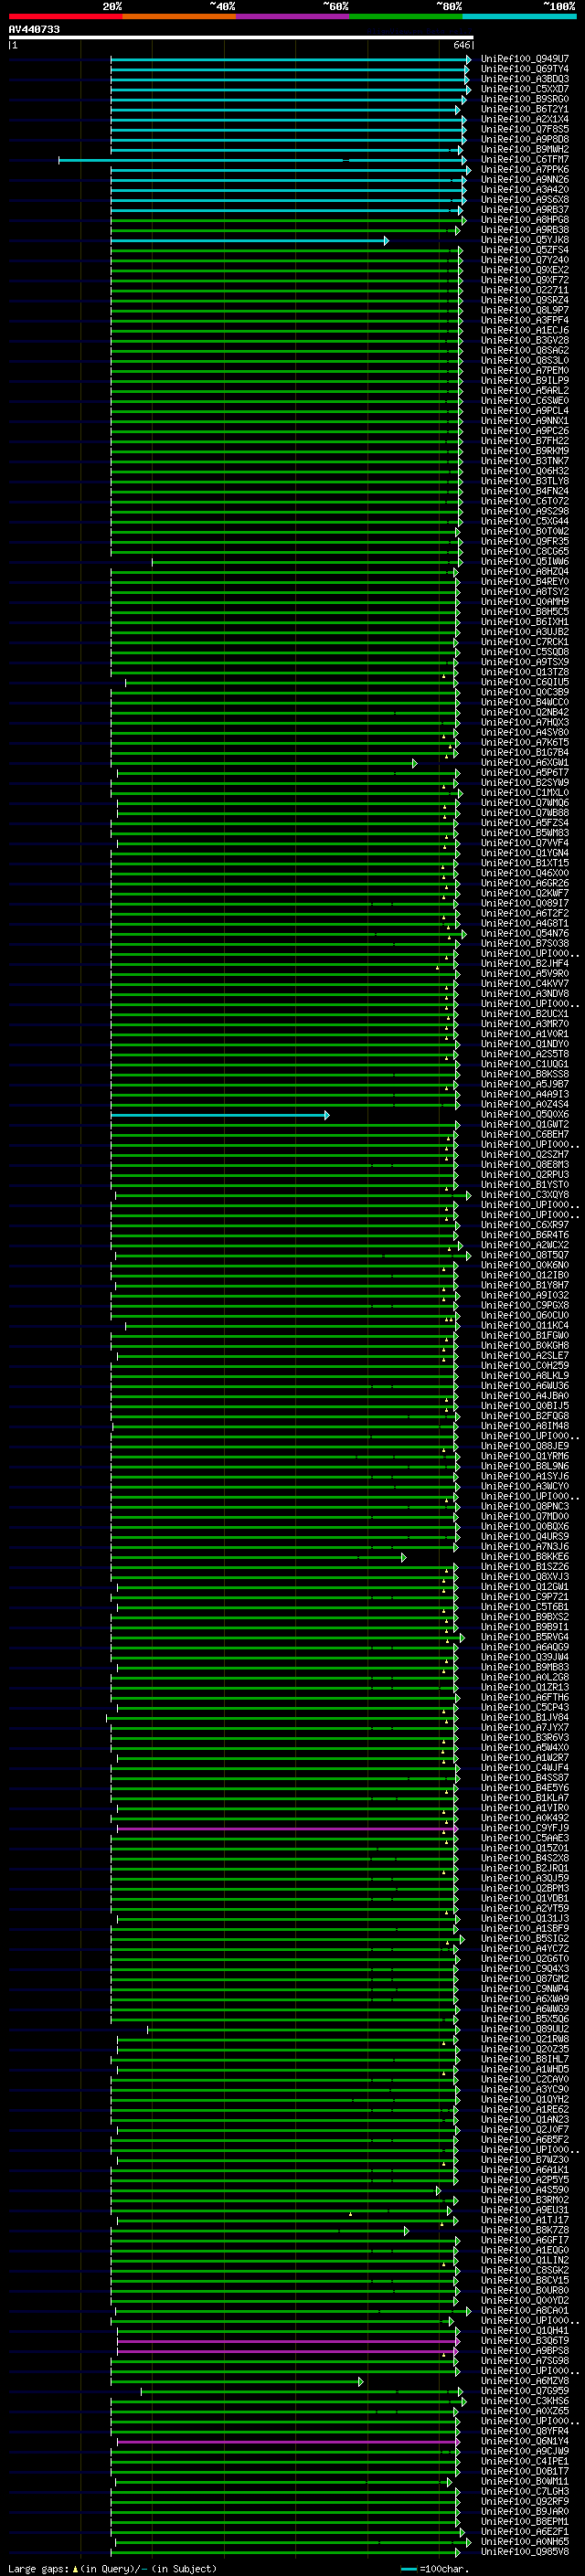The image size is (585, 2576).
Task: Click the orange ~40% identity scale segment
Action: [179, 16]
